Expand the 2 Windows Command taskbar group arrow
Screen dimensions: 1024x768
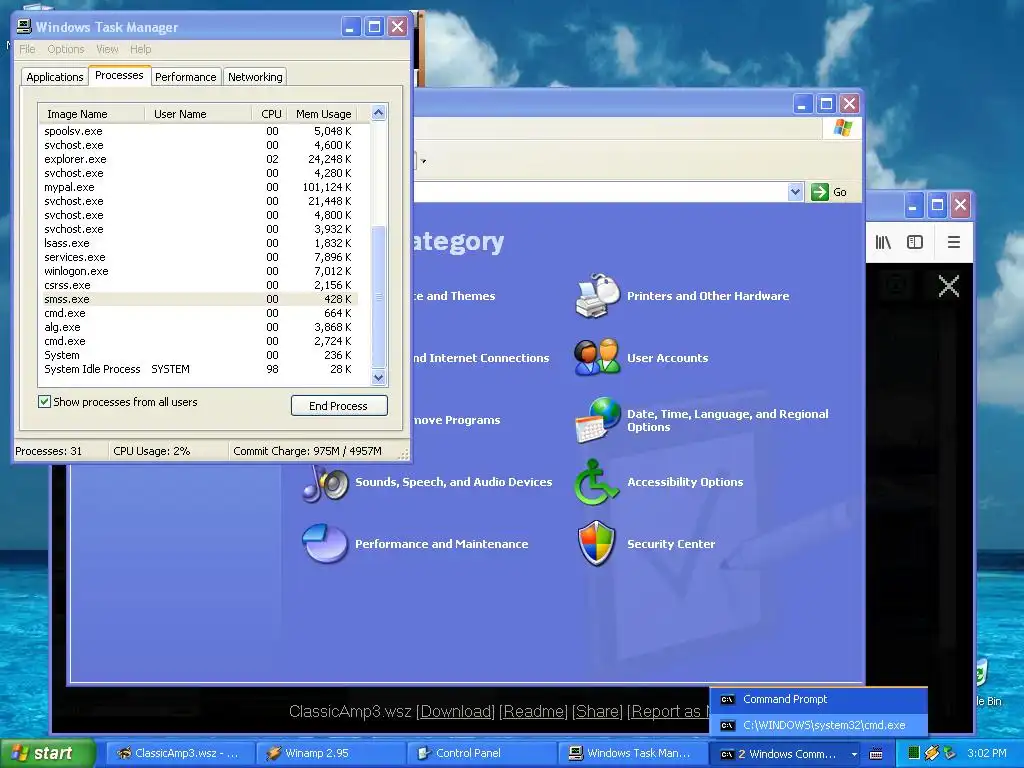click(x=854, y=754)
